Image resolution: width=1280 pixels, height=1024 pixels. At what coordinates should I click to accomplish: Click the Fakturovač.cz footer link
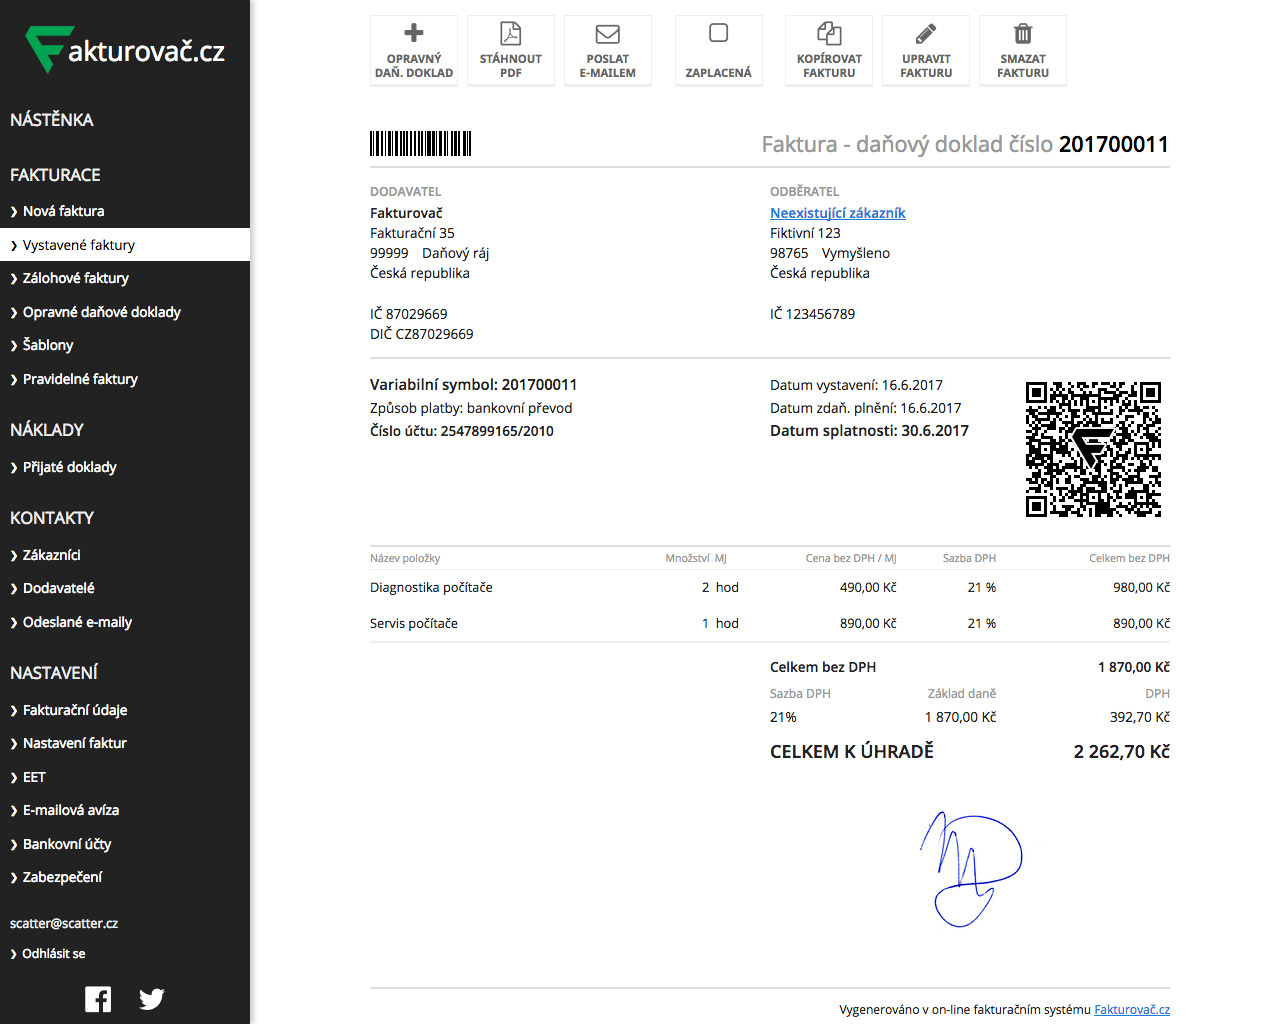[1131, 1009]
